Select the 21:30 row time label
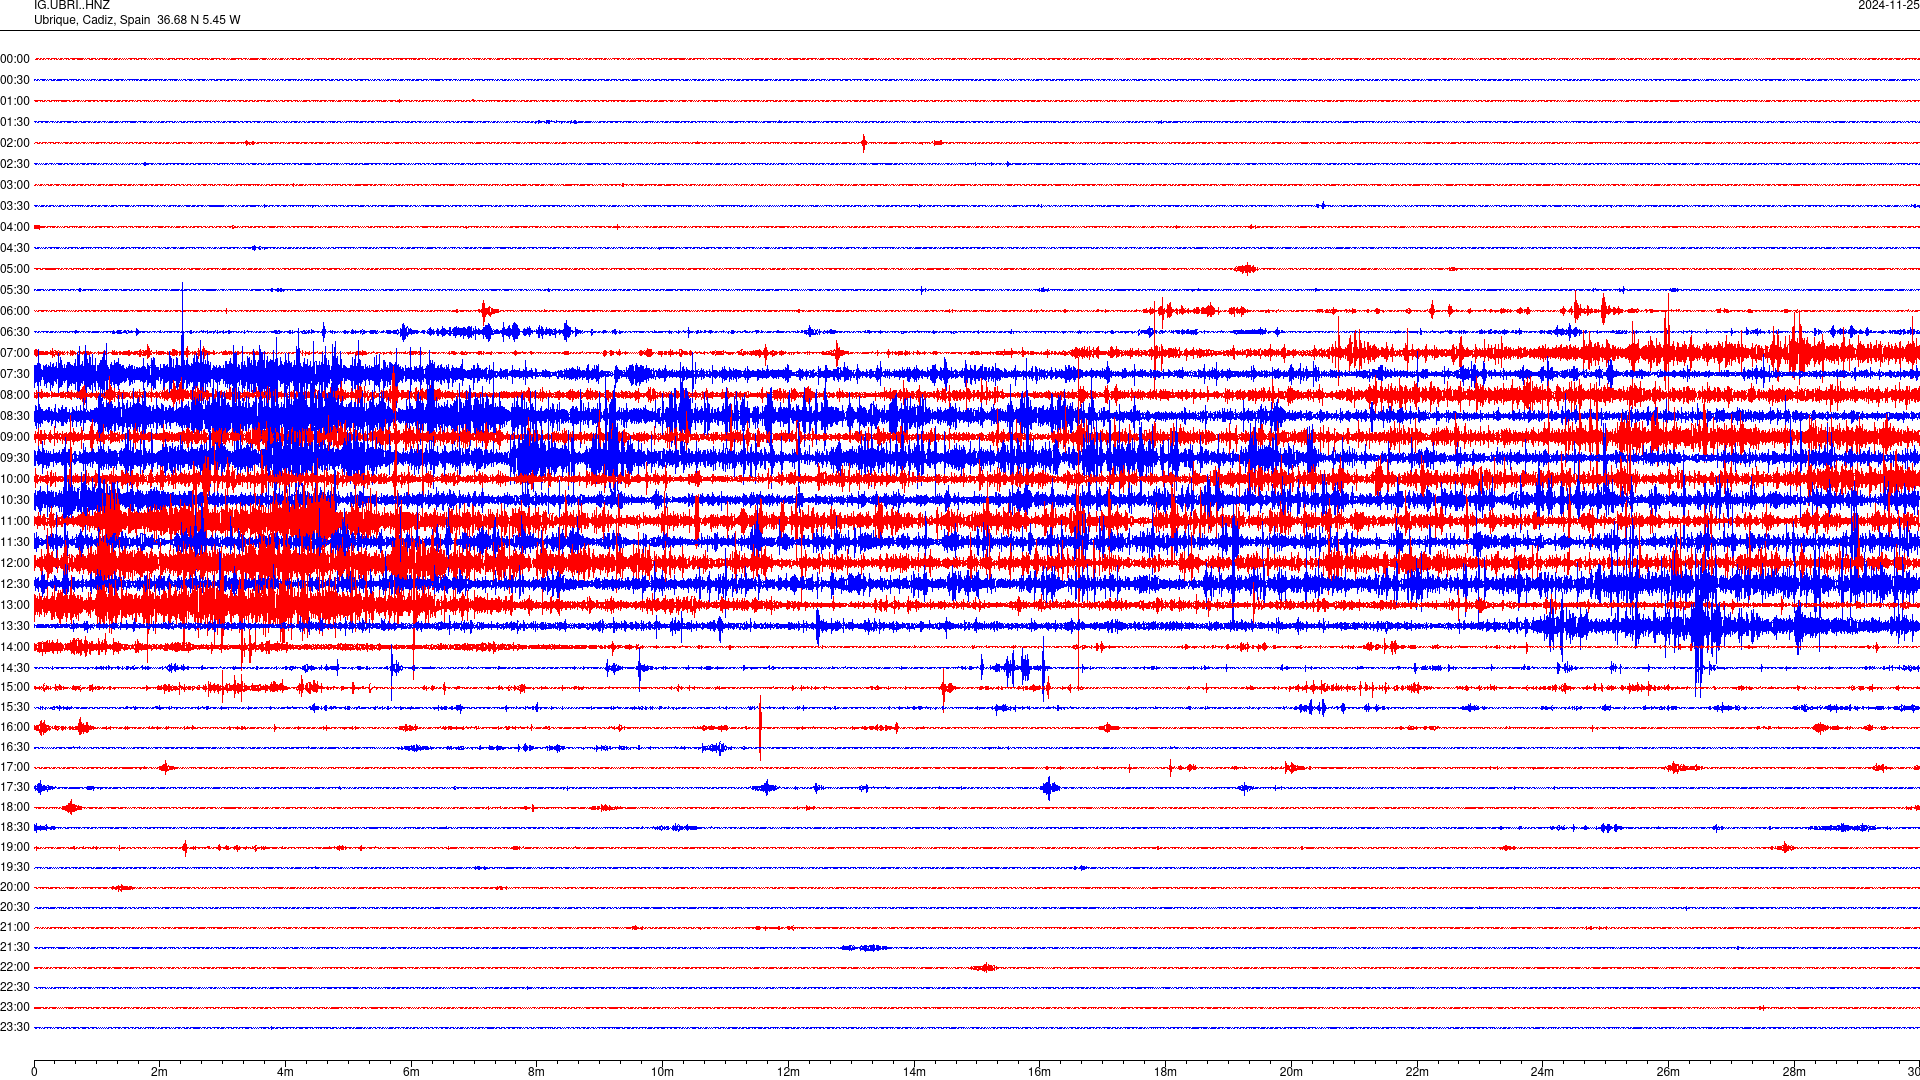 click(15, 947)
